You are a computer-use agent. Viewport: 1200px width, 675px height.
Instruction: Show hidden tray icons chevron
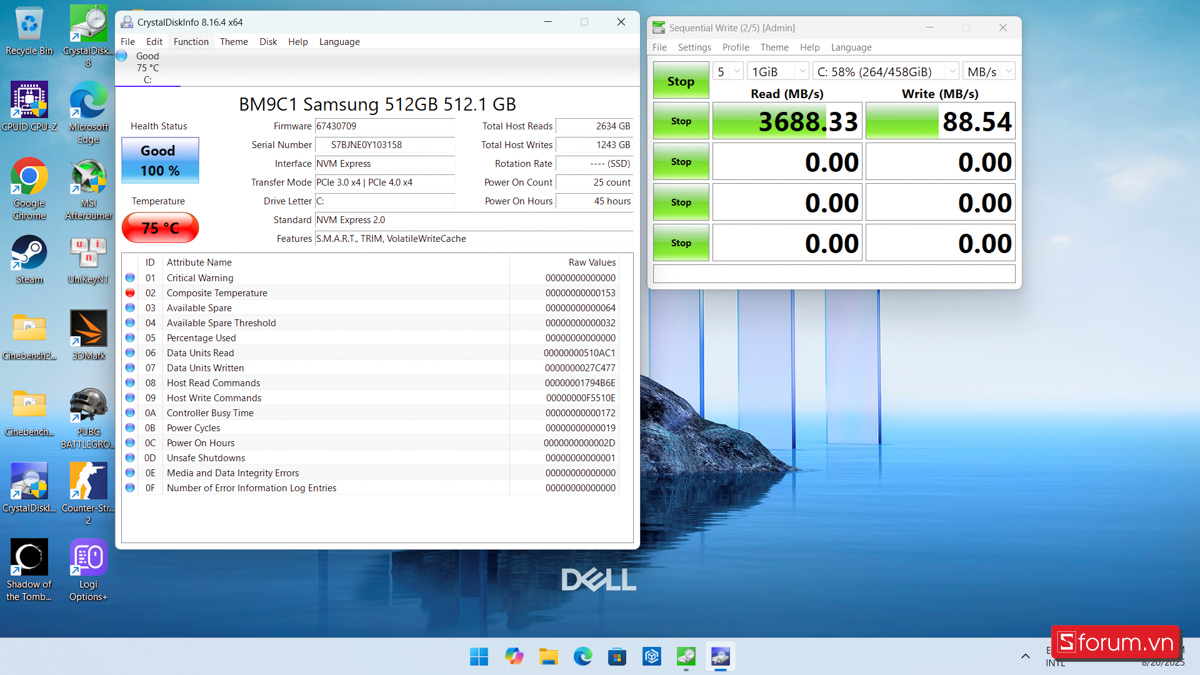(1025, 656)
